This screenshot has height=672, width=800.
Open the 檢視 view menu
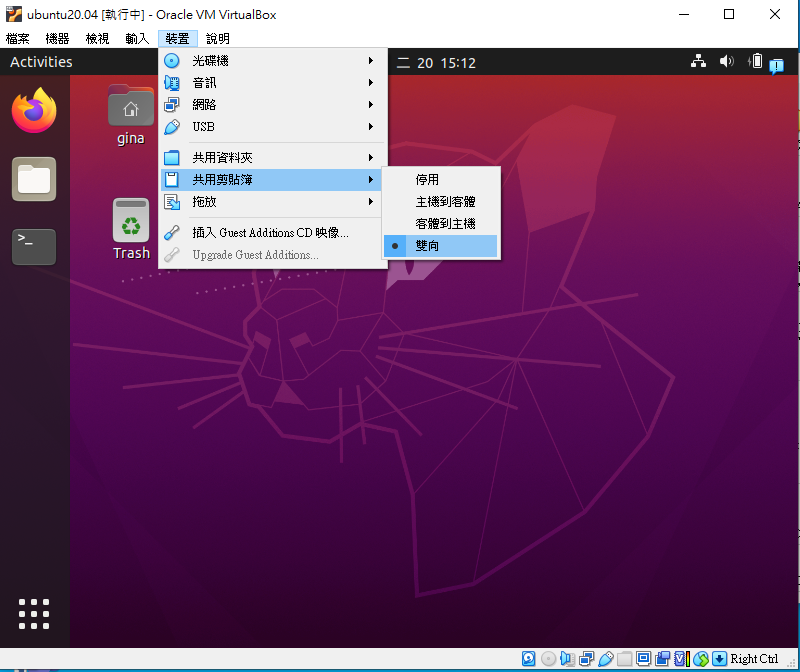tap(97, 38)
